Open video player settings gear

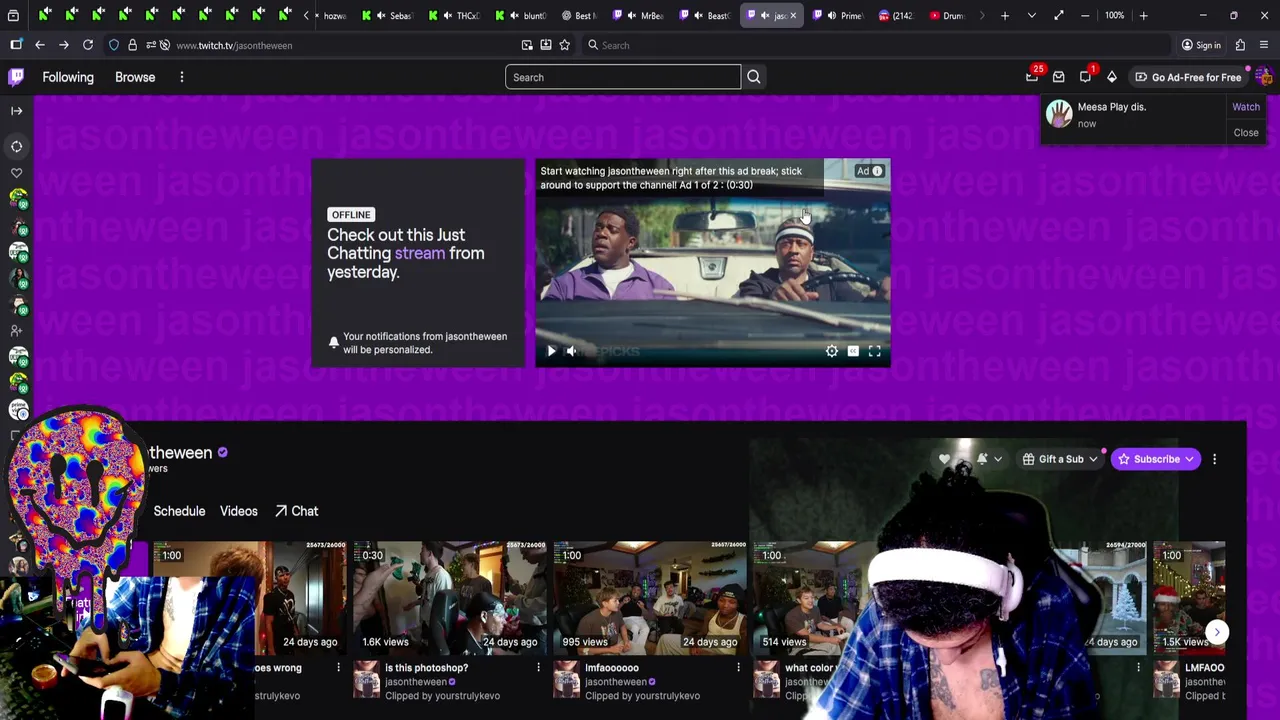click(831, 351)
